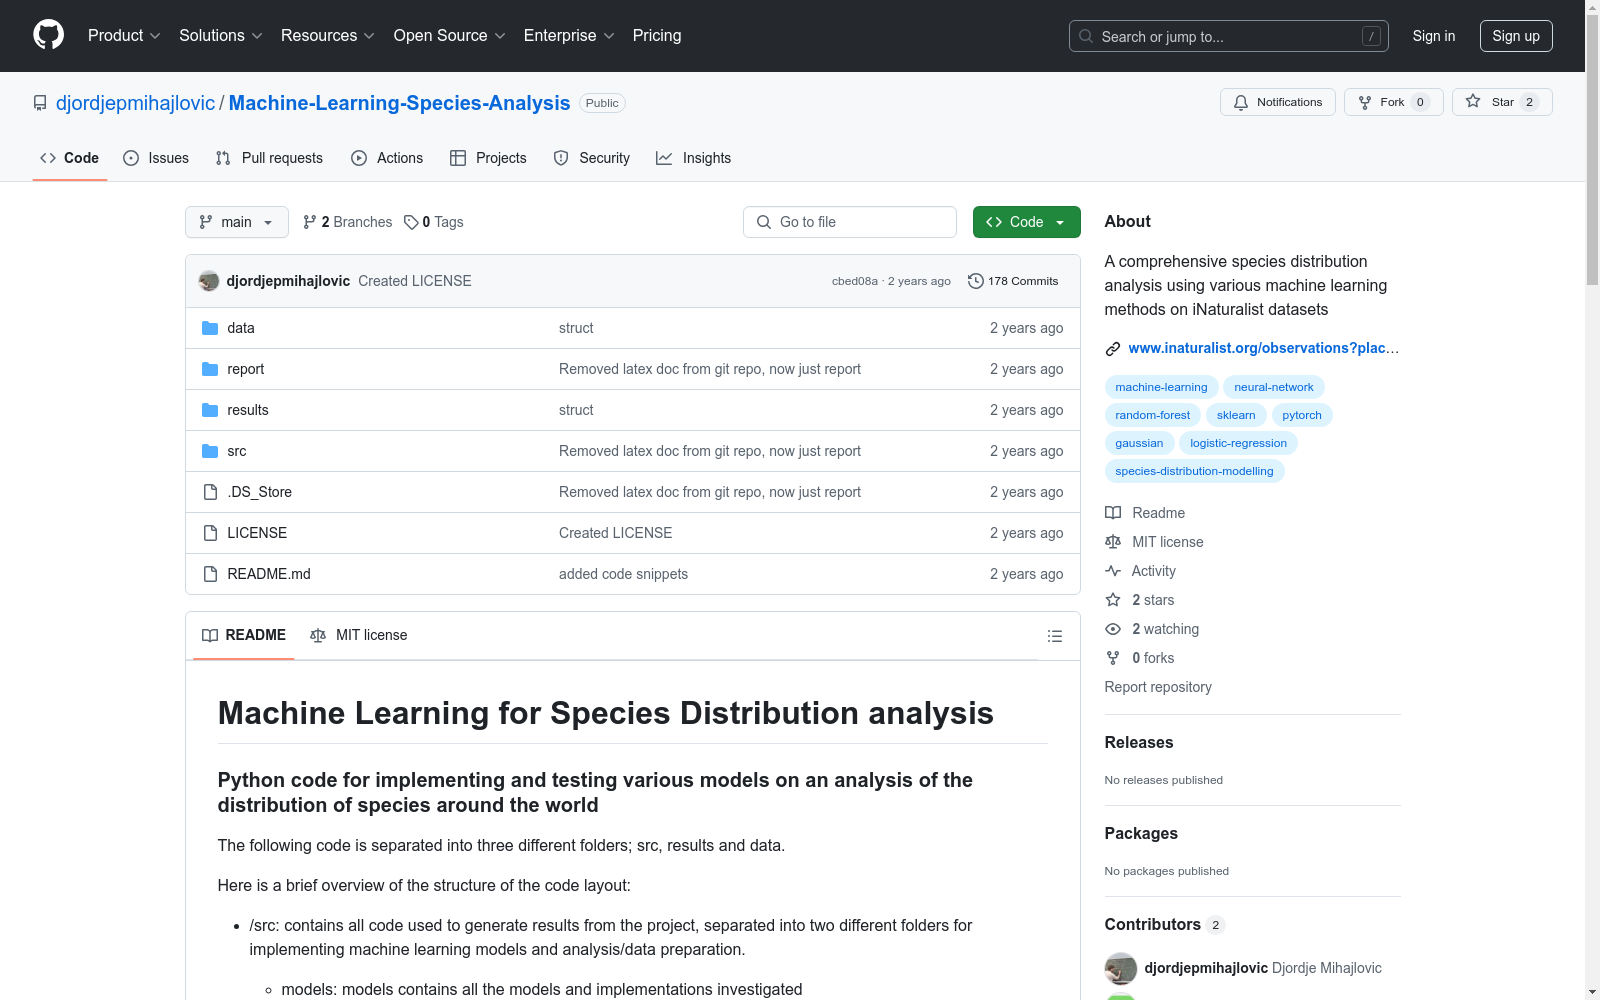This screenshot has height=1000, width=1600.
Task: Click the search magnifier icon in header
Action: click(1086, 36)
